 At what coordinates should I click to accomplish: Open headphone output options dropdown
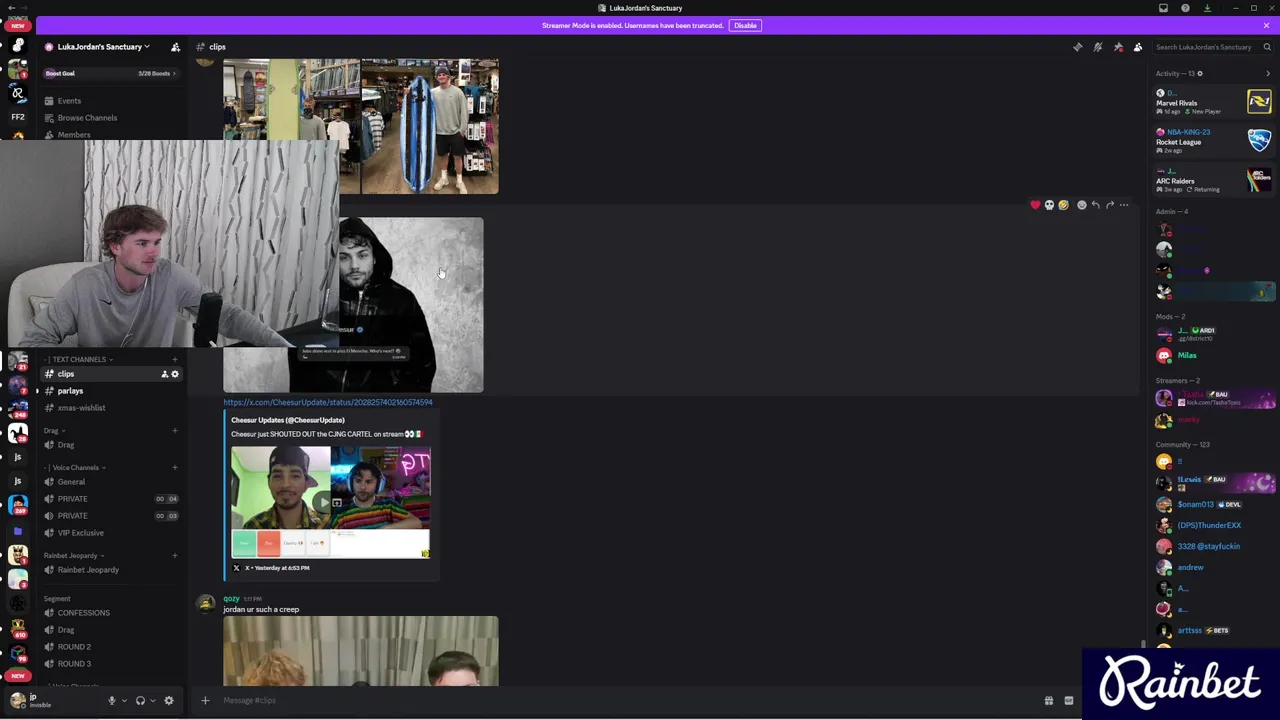[x=152, y=701]
